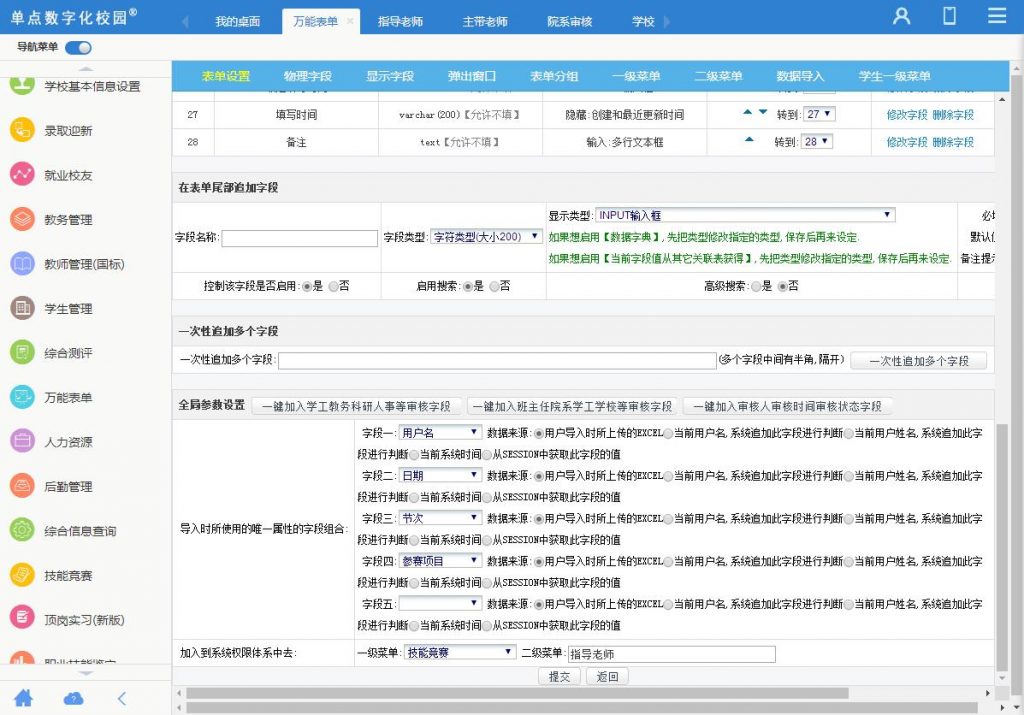Open 转到 dropdown for row 28
Screen dimensions: 1024x715
tap(816, 142)
